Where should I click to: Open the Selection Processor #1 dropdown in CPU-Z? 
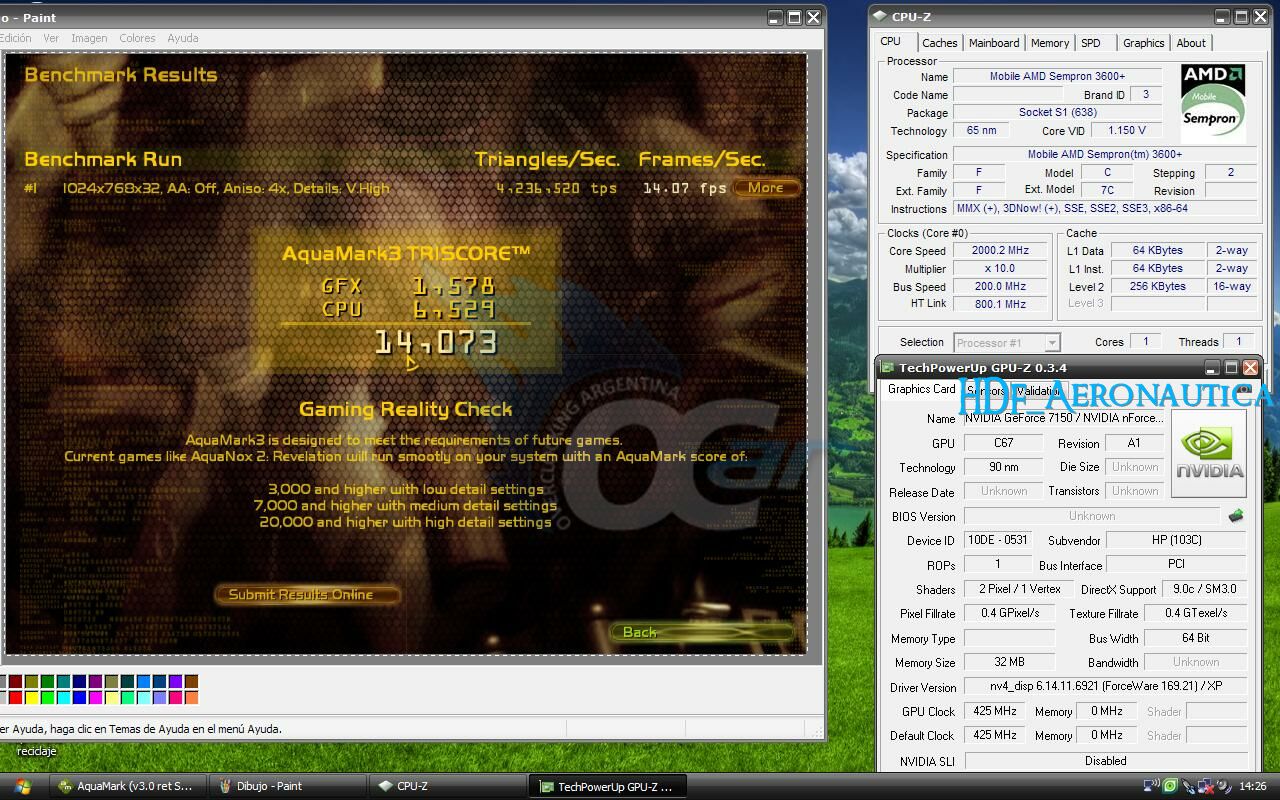coord(1006,342)
